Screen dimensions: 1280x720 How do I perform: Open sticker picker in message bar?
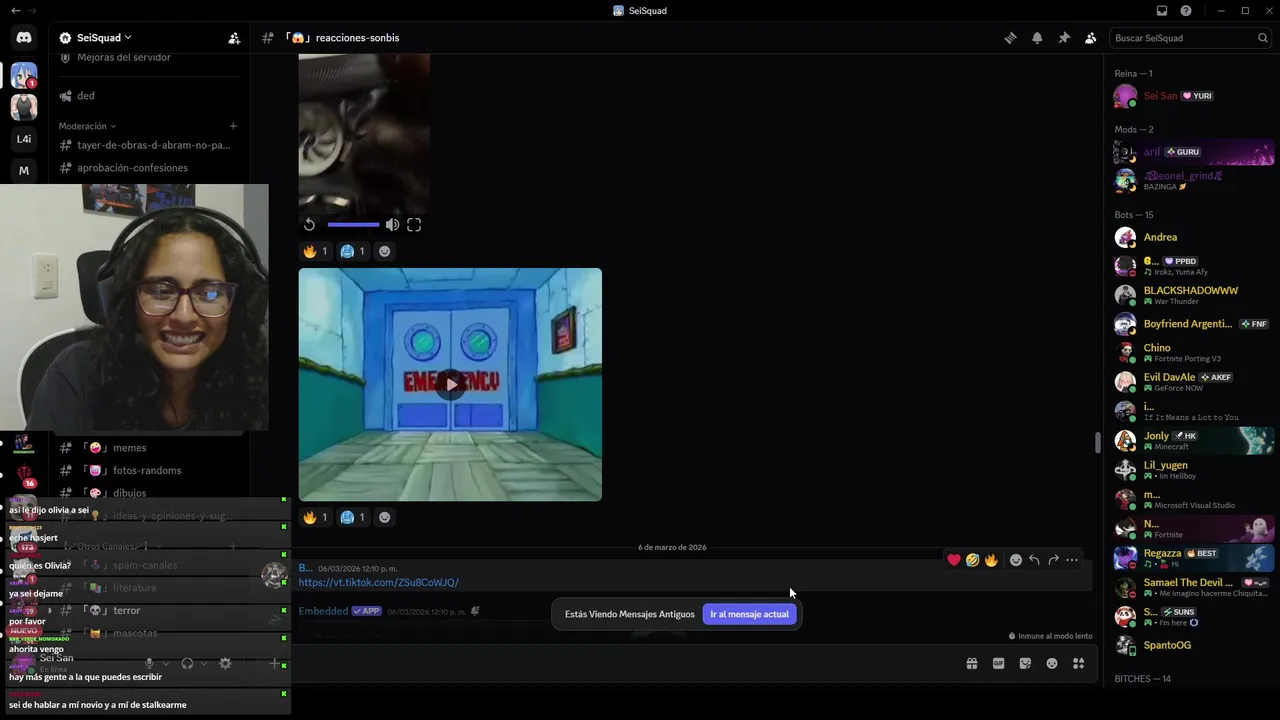[x=1025, y=663]
